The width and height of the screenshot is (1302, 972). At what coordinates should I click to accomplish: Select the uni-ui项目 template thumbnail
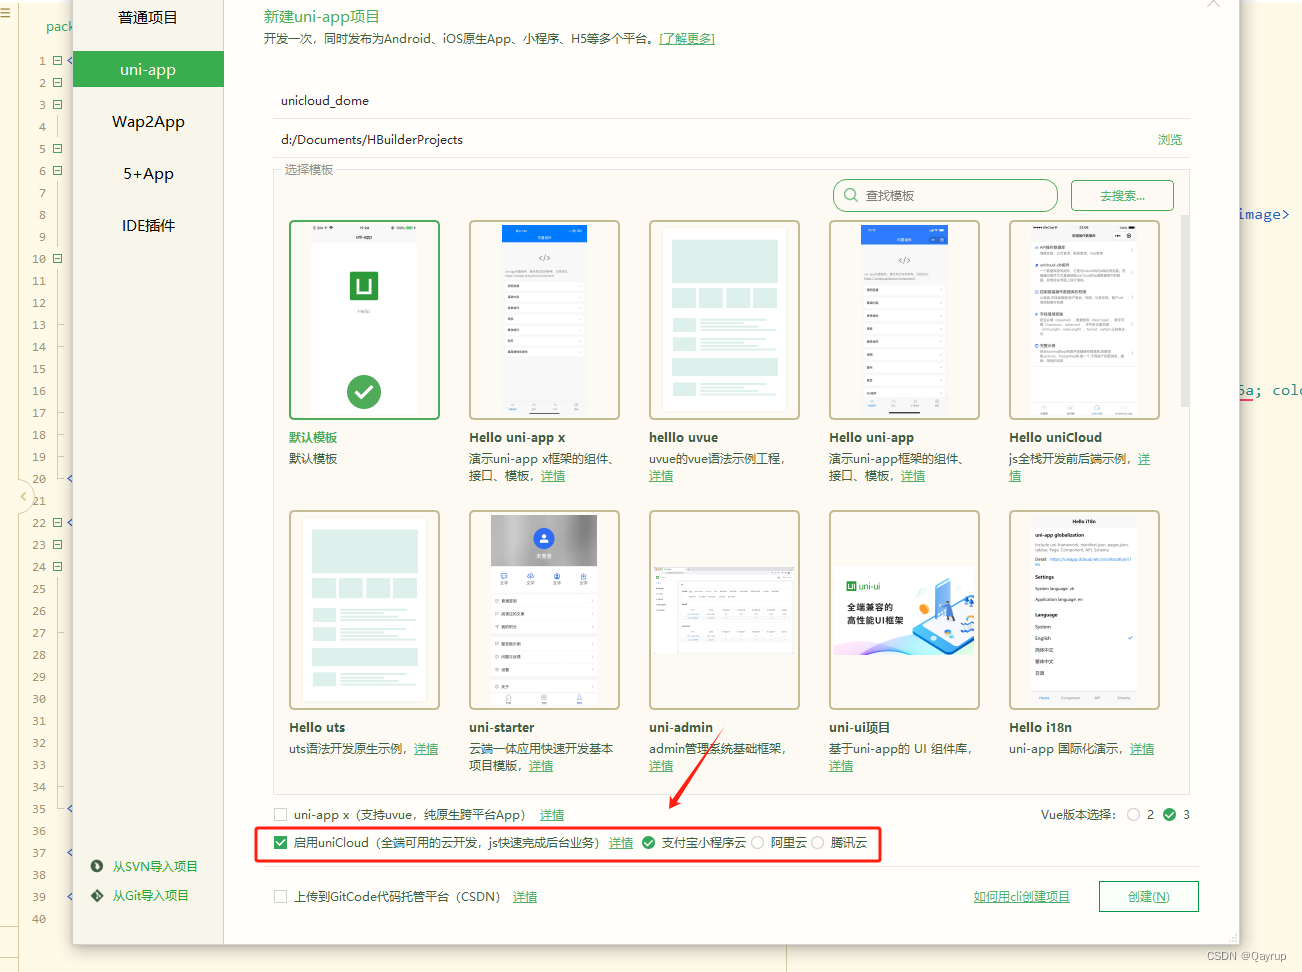tap(904, 610)
